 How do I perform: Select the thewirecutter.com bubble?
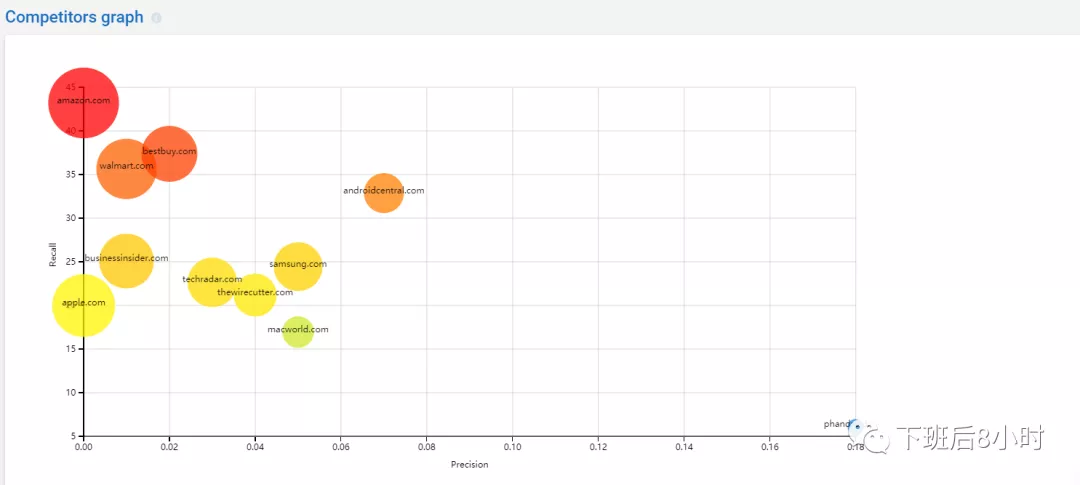click(255, 294)
